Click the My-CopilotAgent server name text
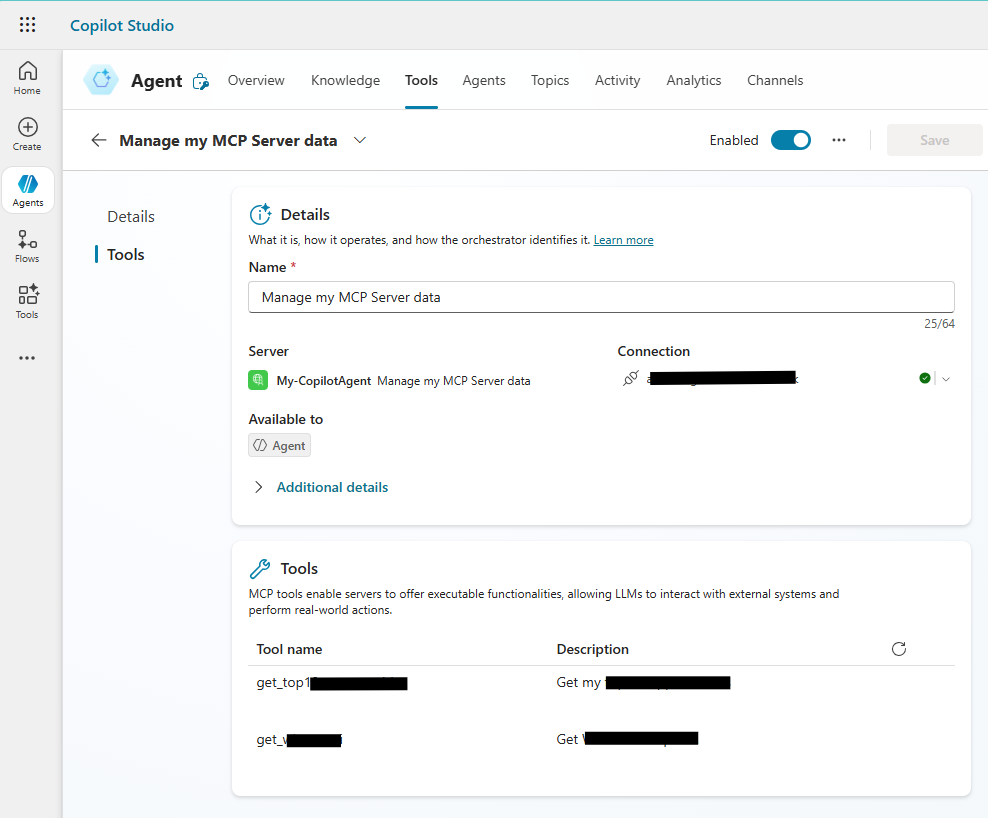 (324, 381)
